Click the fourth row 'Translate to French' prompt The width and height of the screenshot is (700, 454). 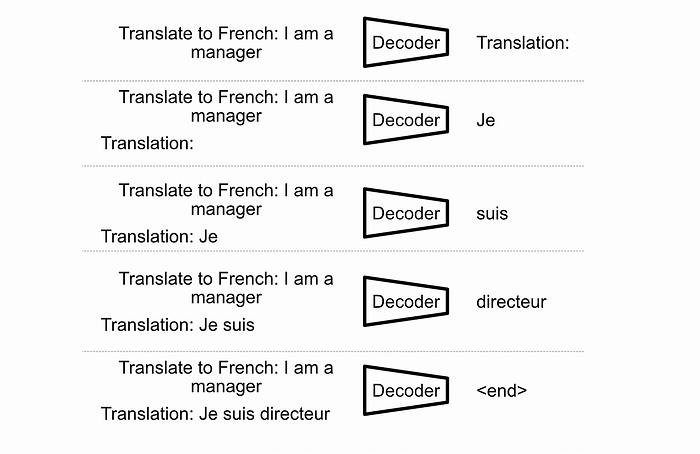tap(226, 287)
